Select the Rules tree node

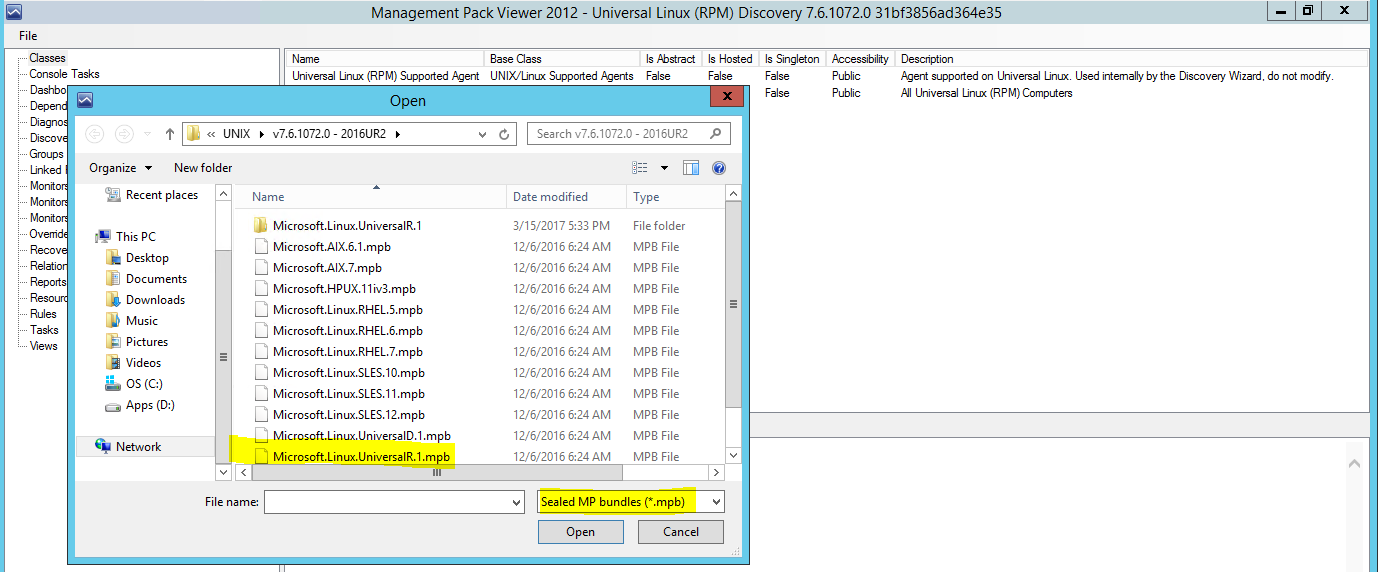pos(43,314)
